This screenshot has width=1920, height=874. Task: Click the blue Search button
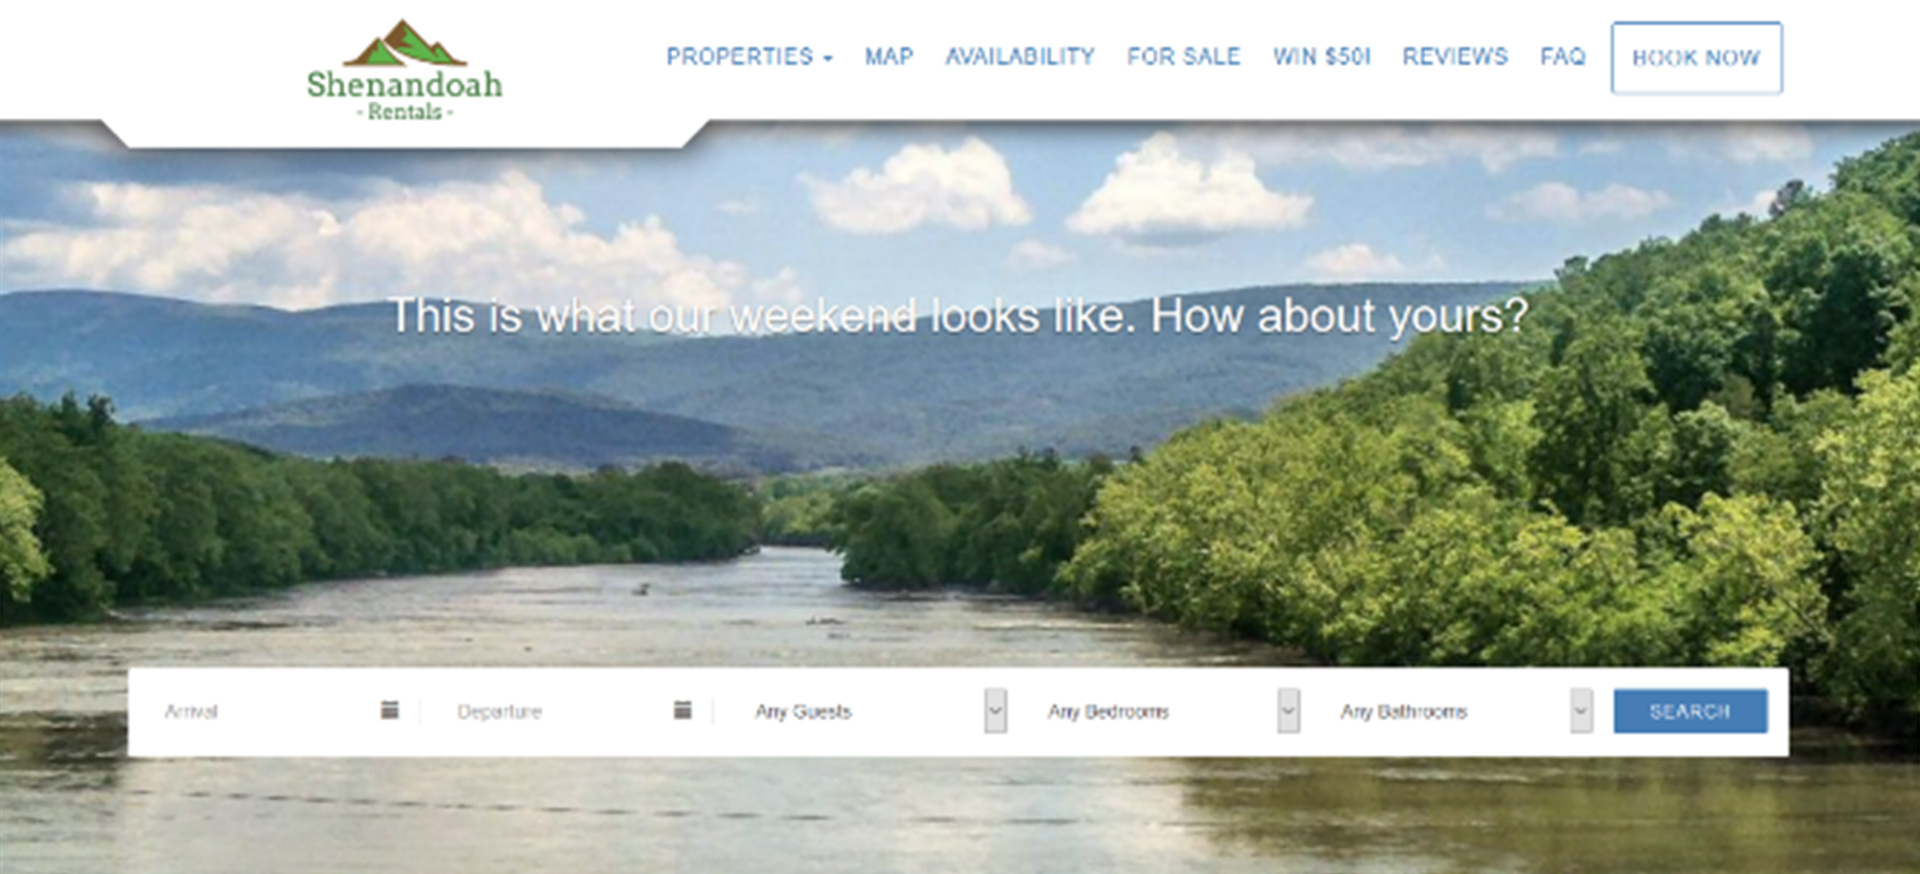point(1690,711)
